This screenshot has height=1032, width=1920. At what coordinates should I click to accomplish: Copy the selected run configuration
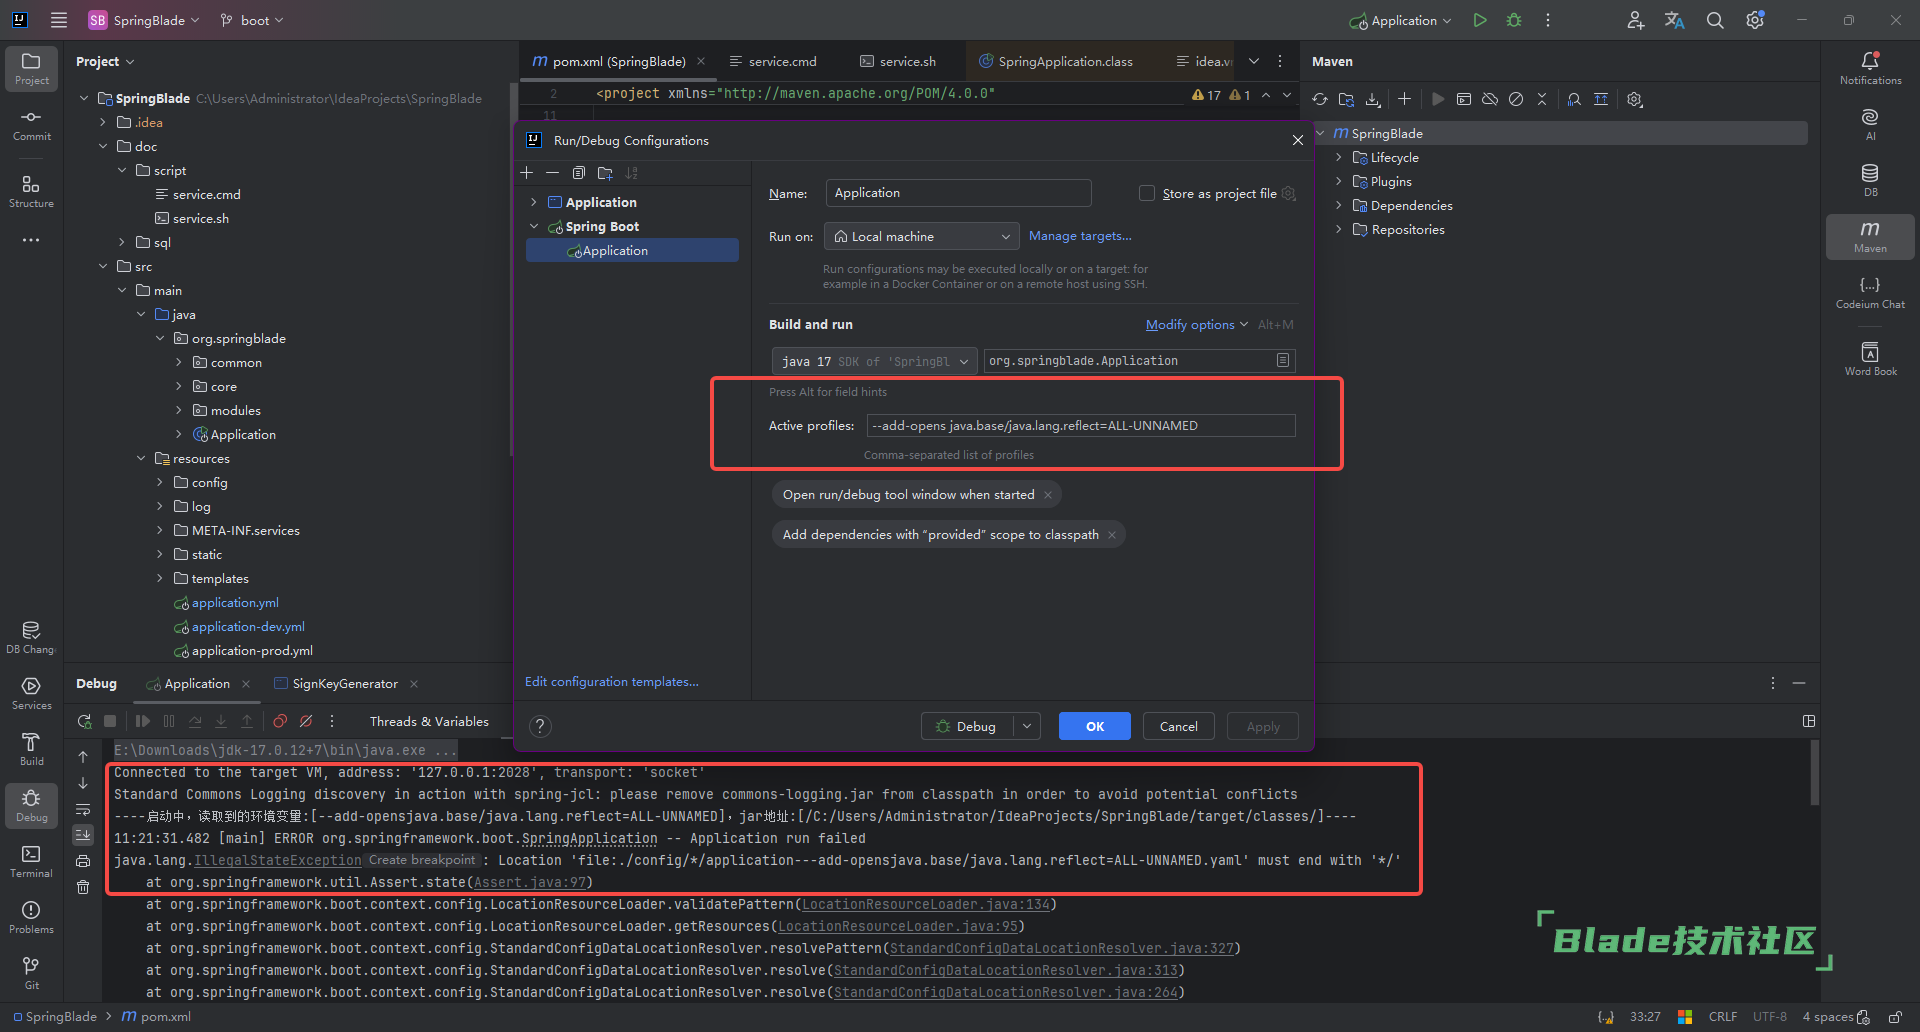[578, 173]
